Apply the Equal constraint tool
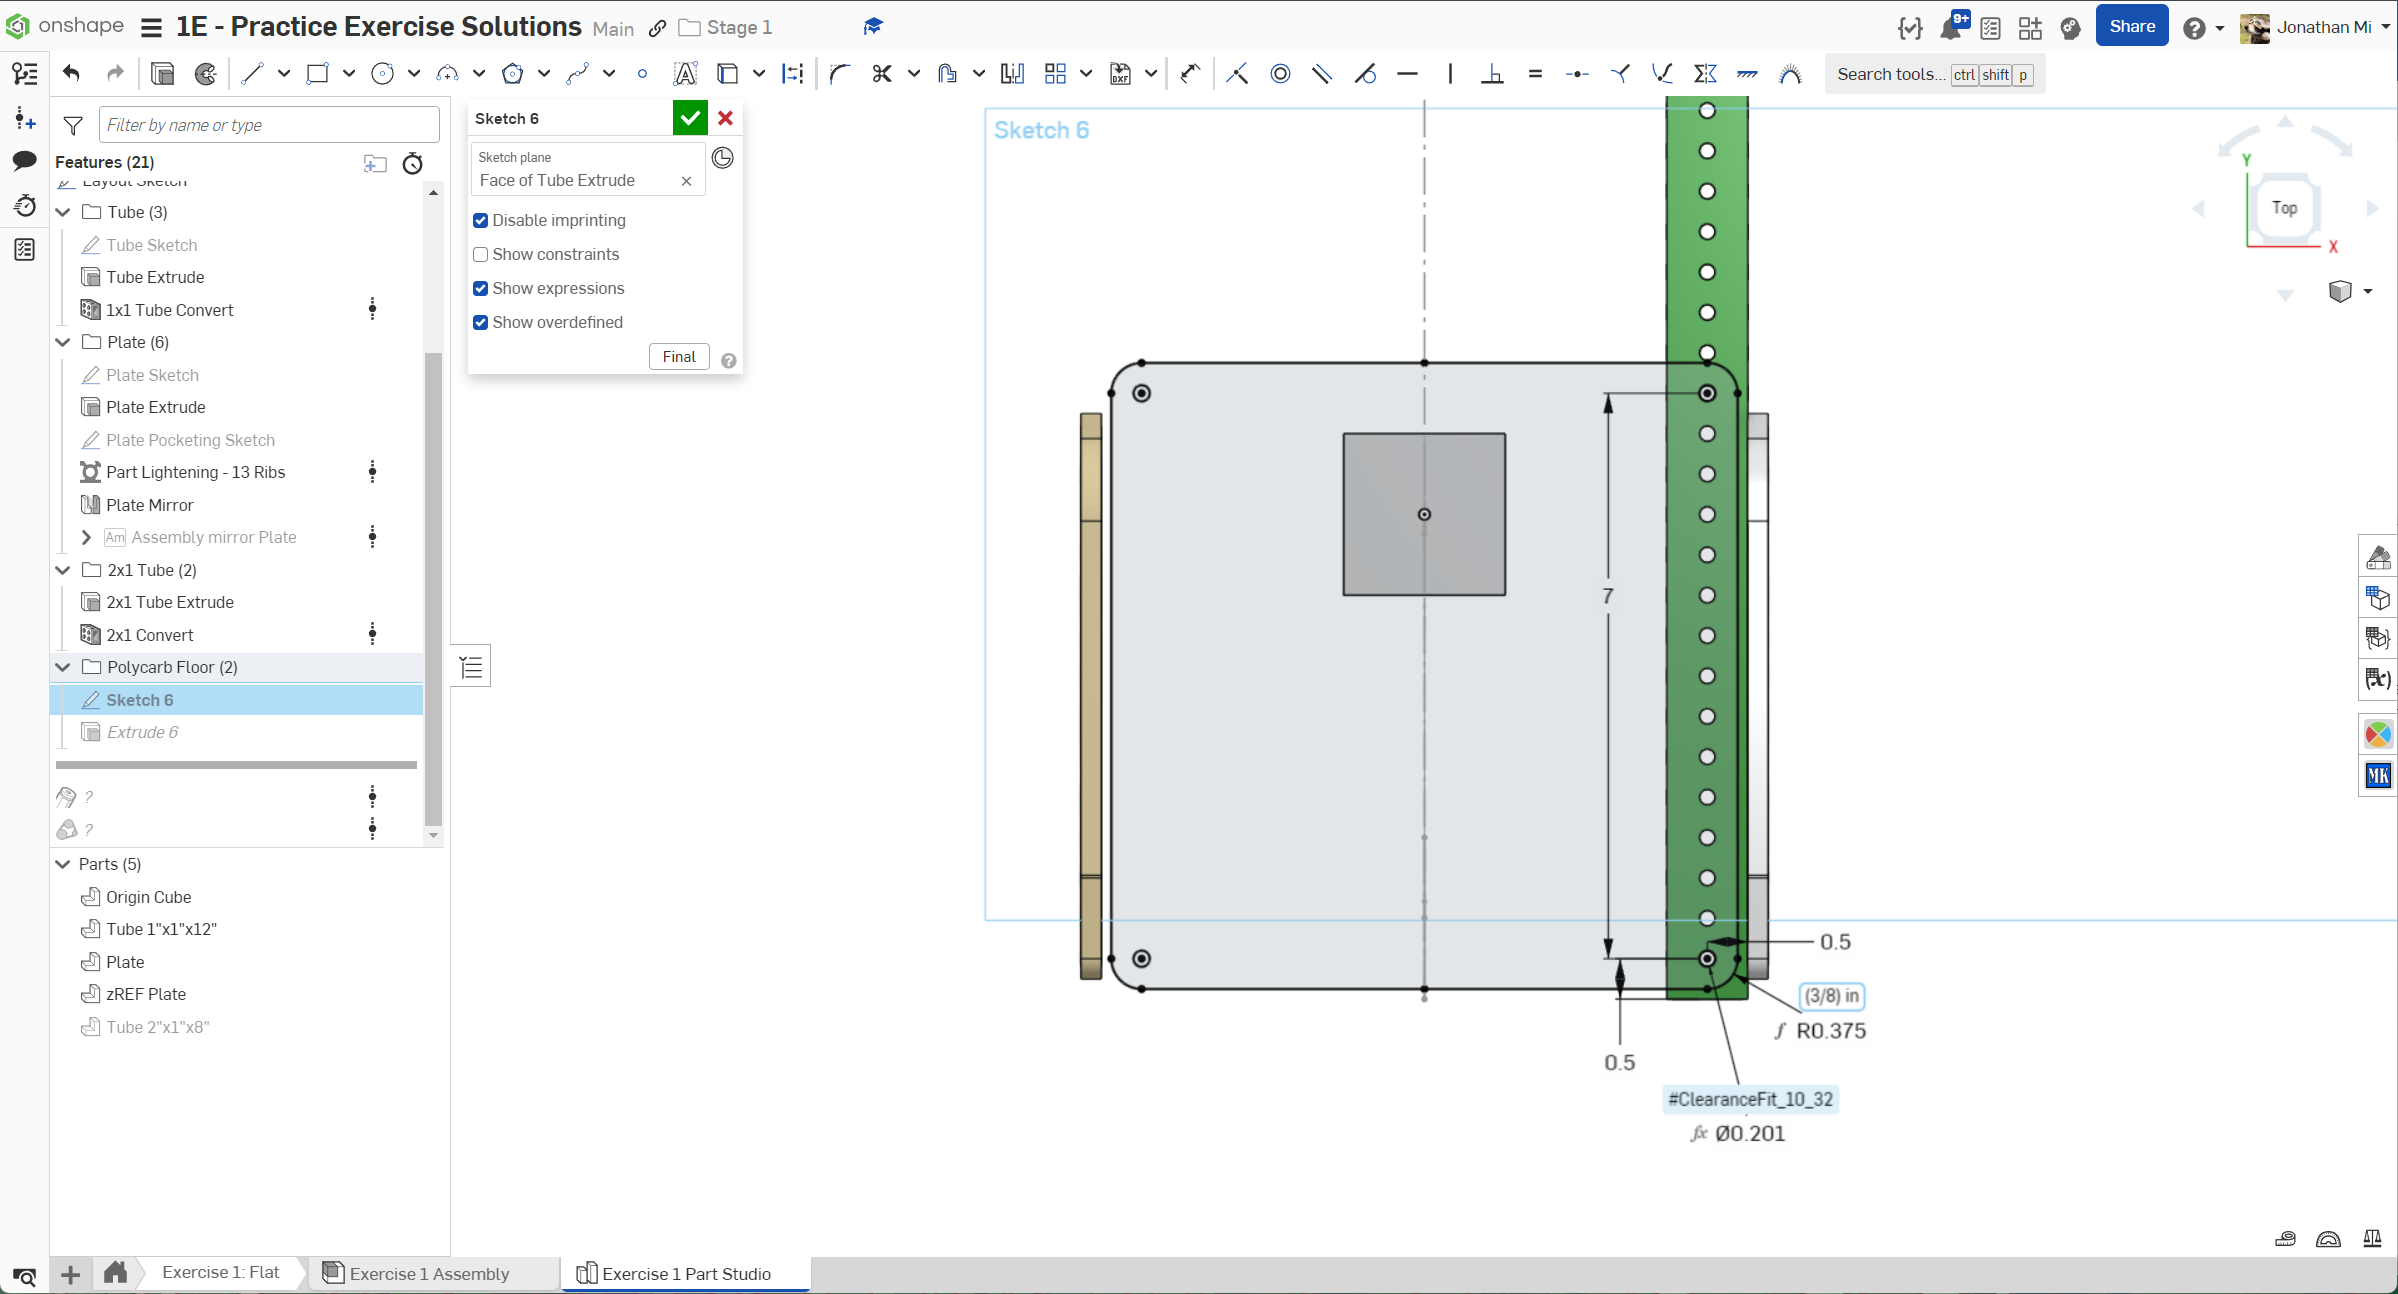Viewport: 2398px width, 1294px height. tap(1535, 73)
